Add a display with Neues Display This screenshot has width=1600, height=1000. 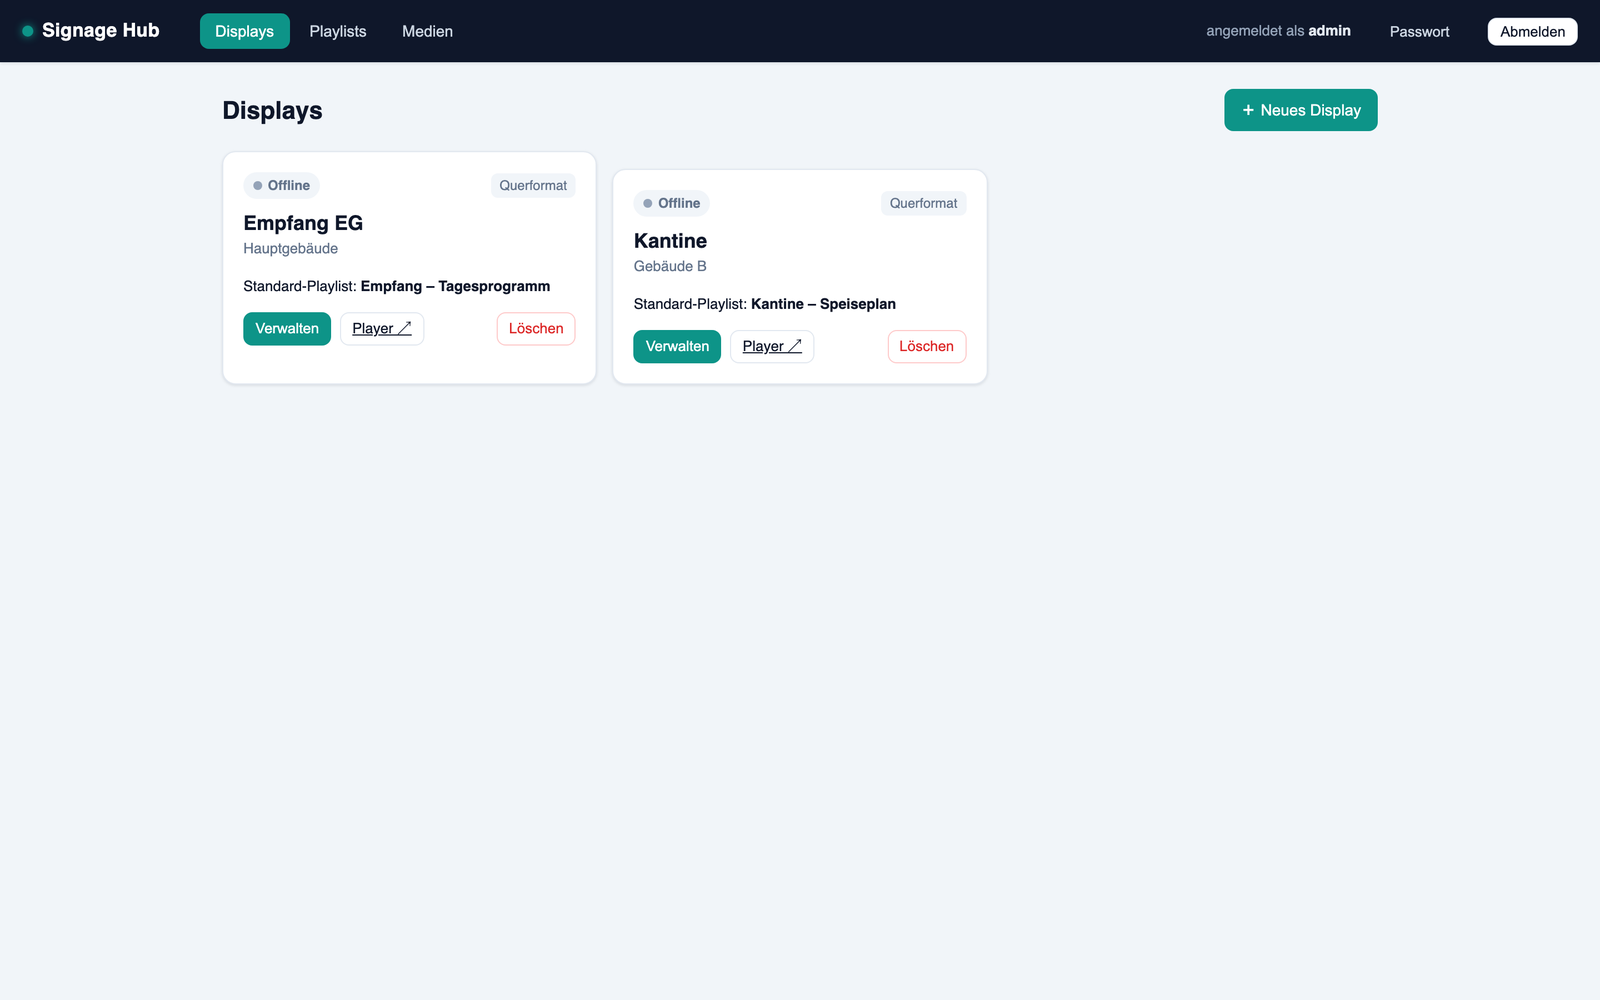1300,110
